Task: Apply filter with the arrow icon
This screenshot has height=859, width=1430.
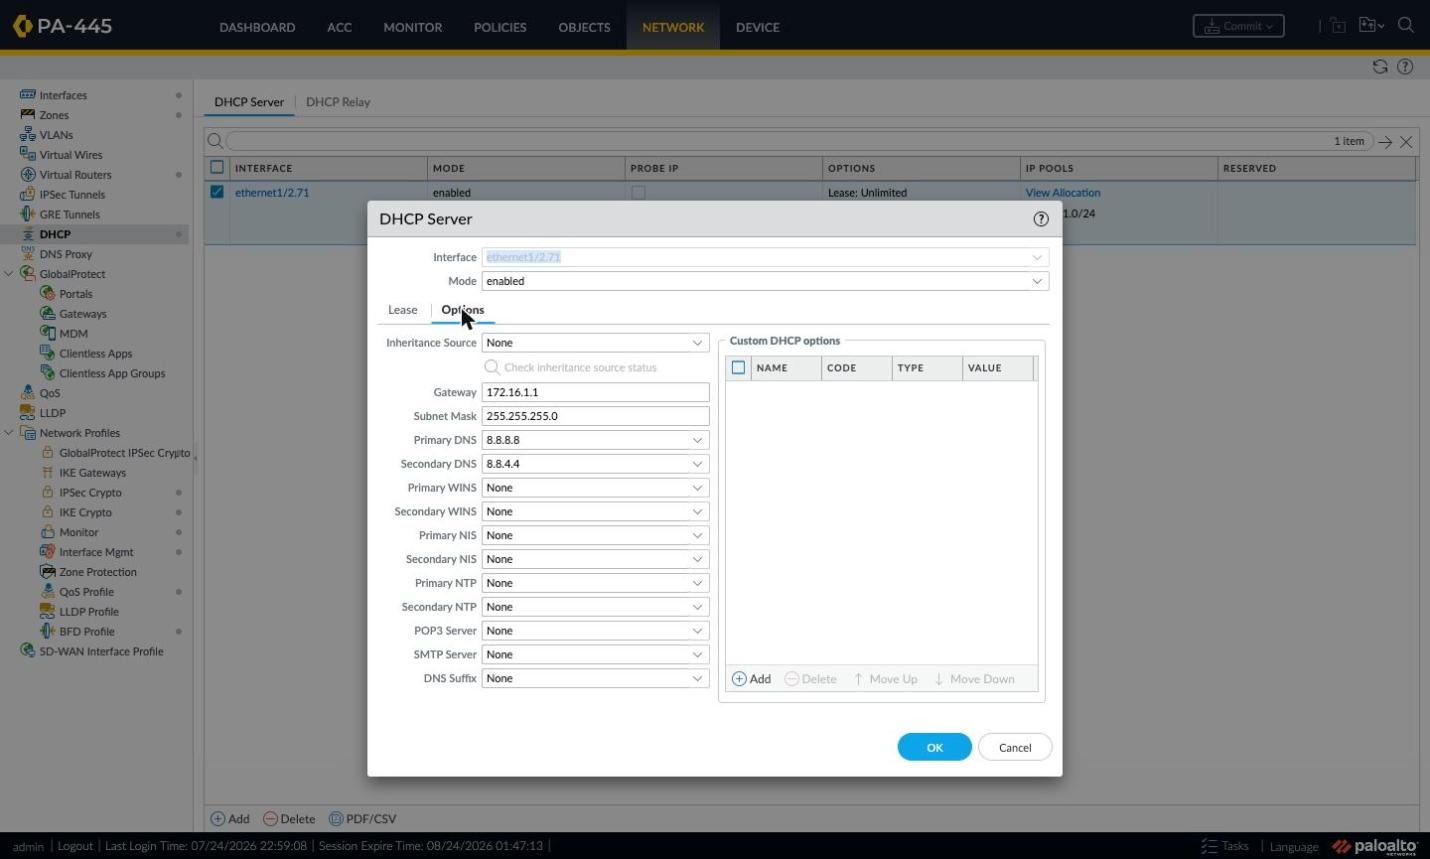Action: point(1385,142)
